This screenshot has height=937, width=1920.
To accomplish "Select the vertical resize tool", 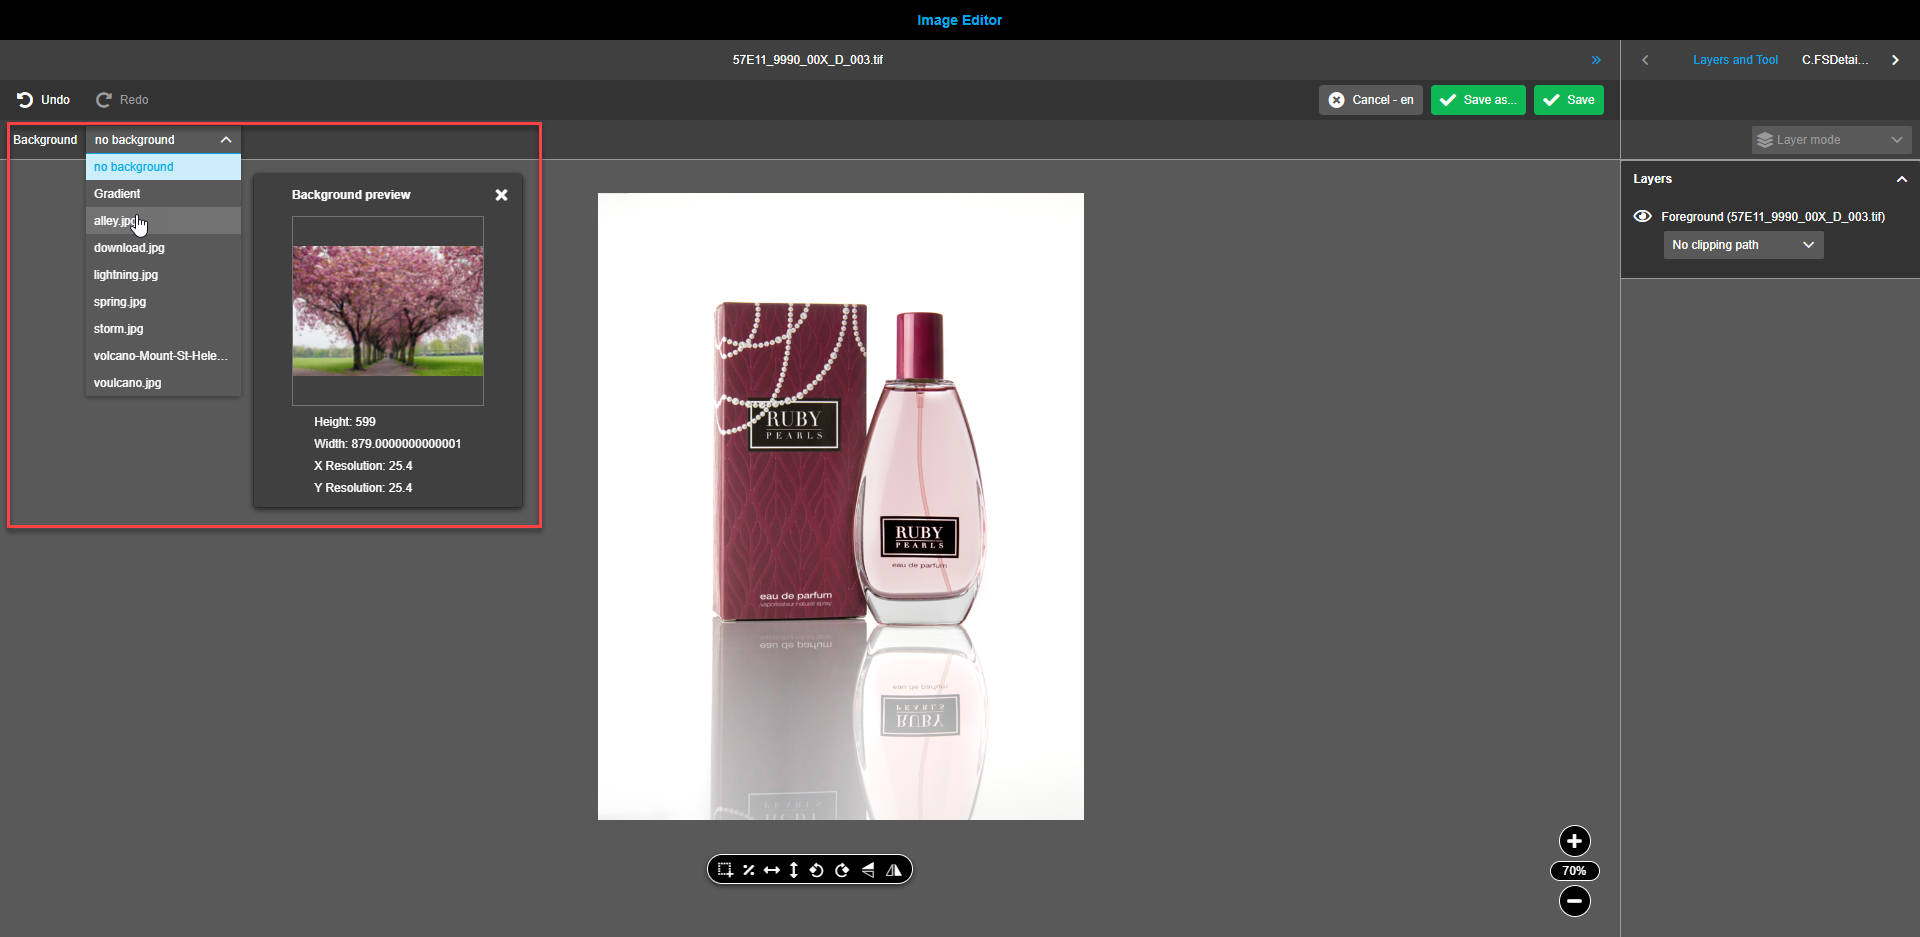I will [x=793, y=869].
